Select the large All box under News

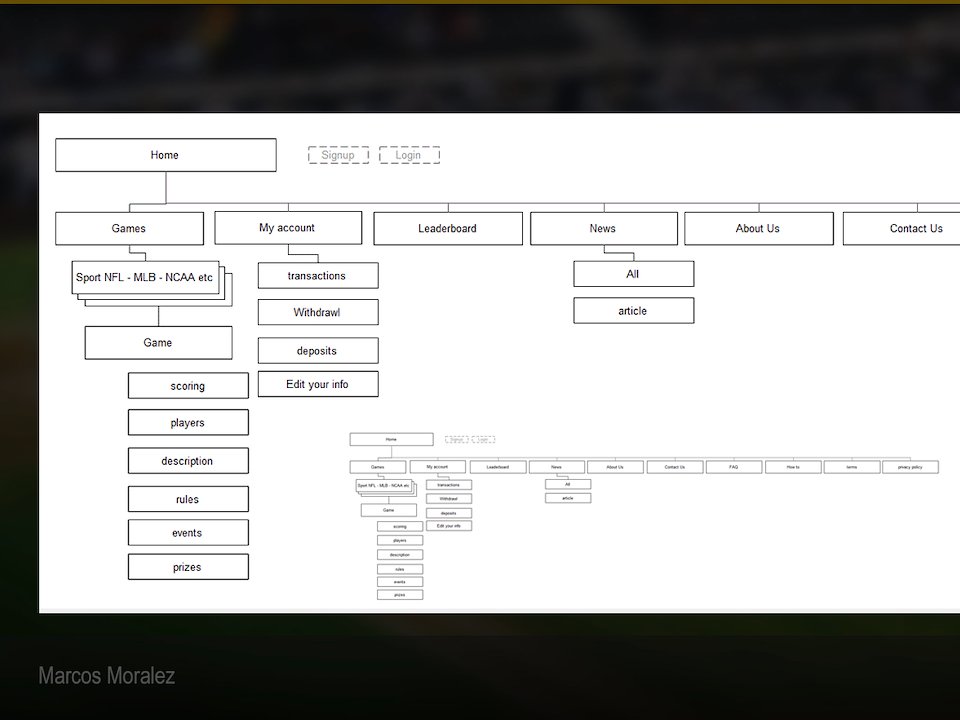pos(634,274)
